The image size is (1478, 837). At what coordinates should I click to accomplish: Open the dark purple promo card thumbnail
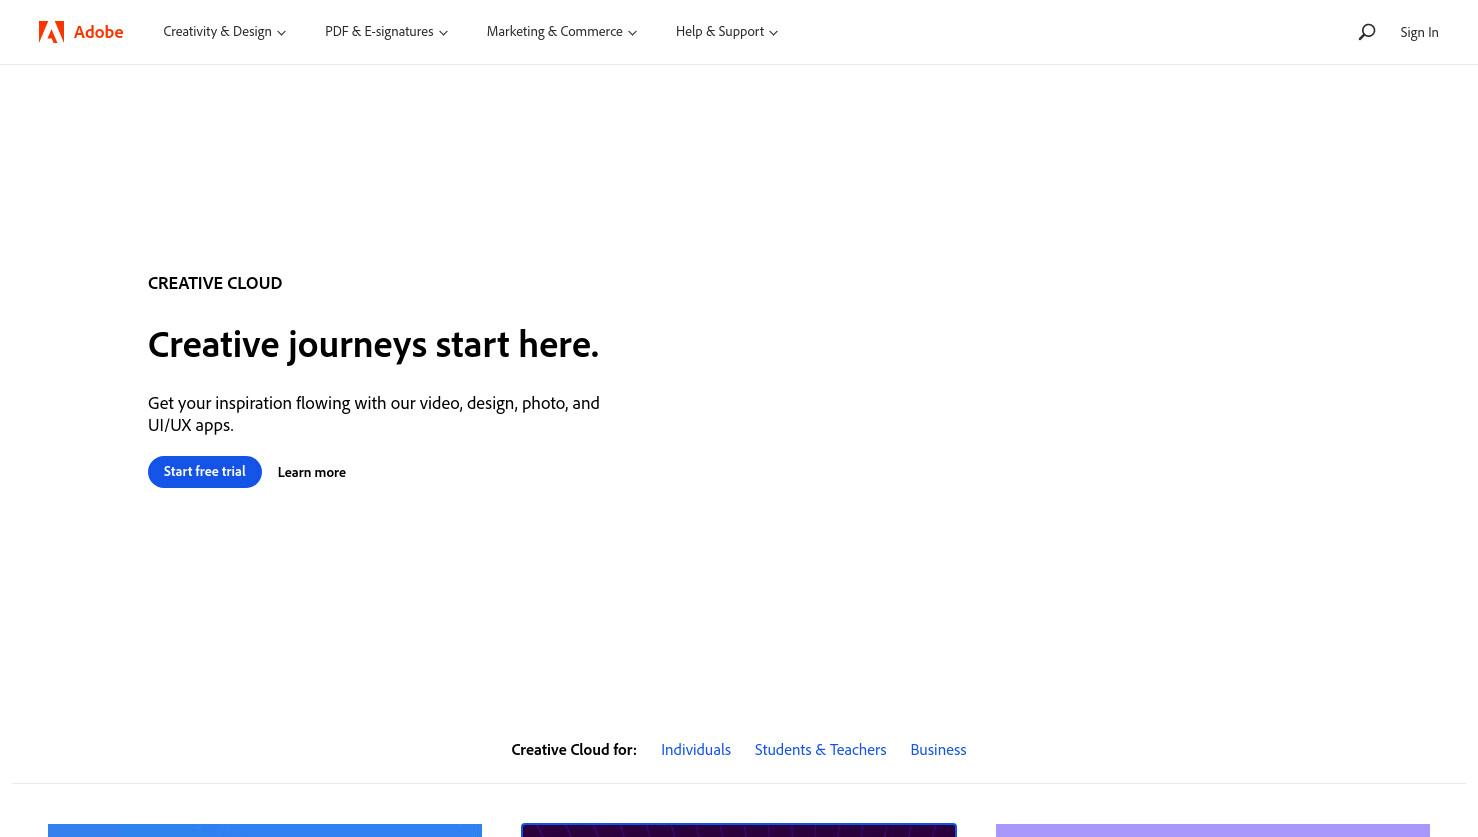(739, 830)
